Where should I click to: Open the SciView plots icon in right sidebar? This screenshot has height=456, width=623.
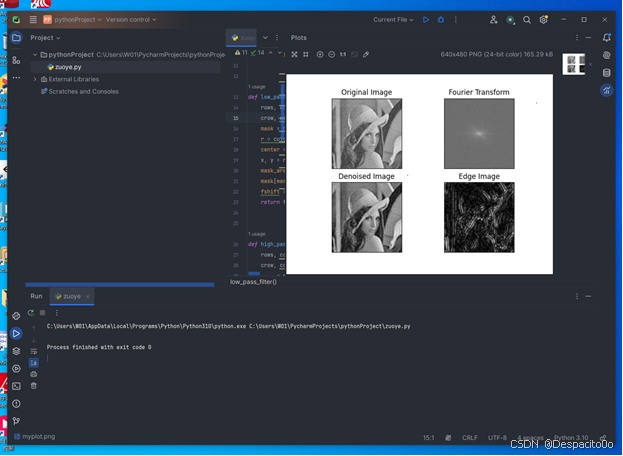pos(607,91)
